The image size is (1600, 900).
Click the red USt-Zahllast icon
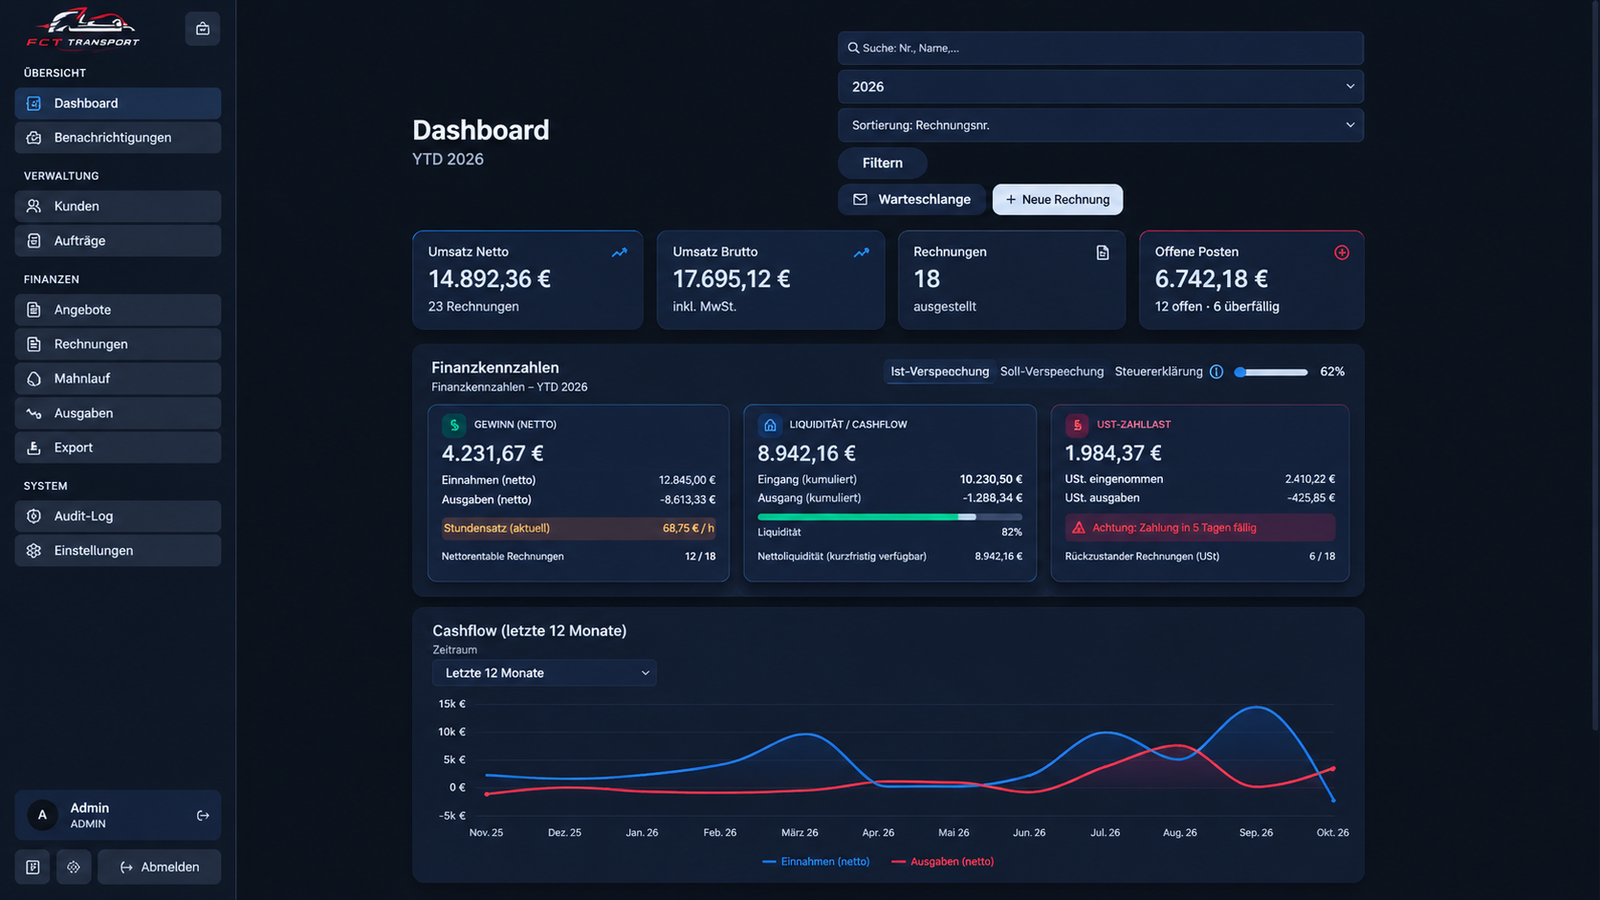(x=1078, y=425)
